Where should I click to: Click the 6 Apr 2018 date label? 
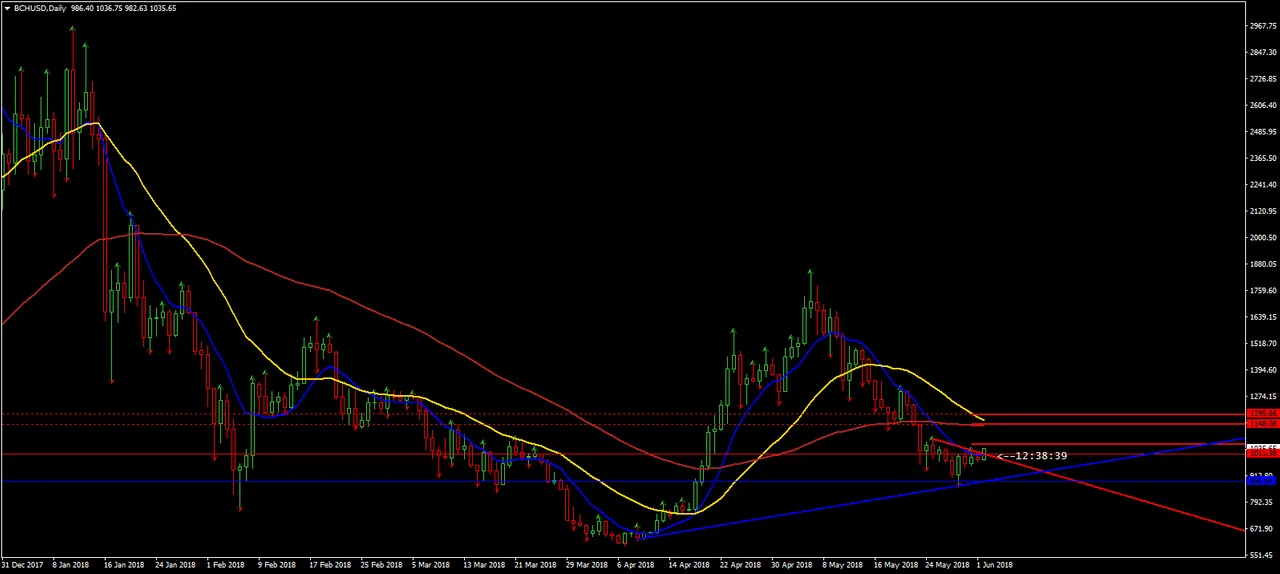pyautogui.click(x=636, y=565)
